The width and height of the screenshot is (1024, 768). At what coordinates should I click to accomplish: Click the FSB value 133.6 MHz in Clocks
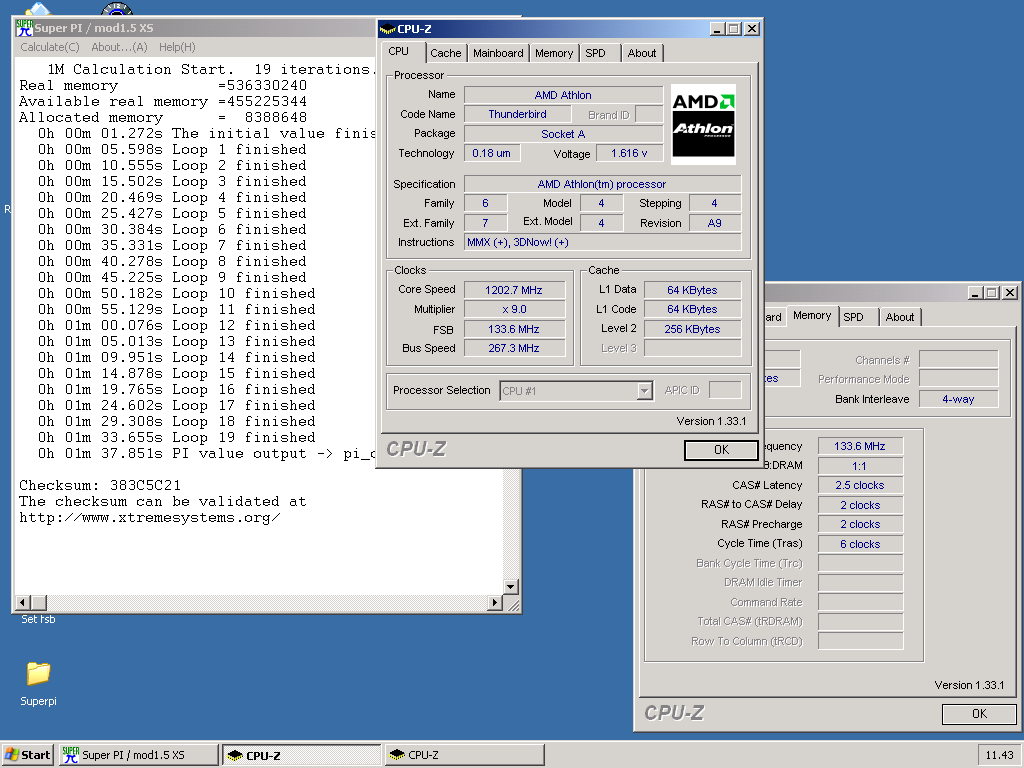pos(514,329)
